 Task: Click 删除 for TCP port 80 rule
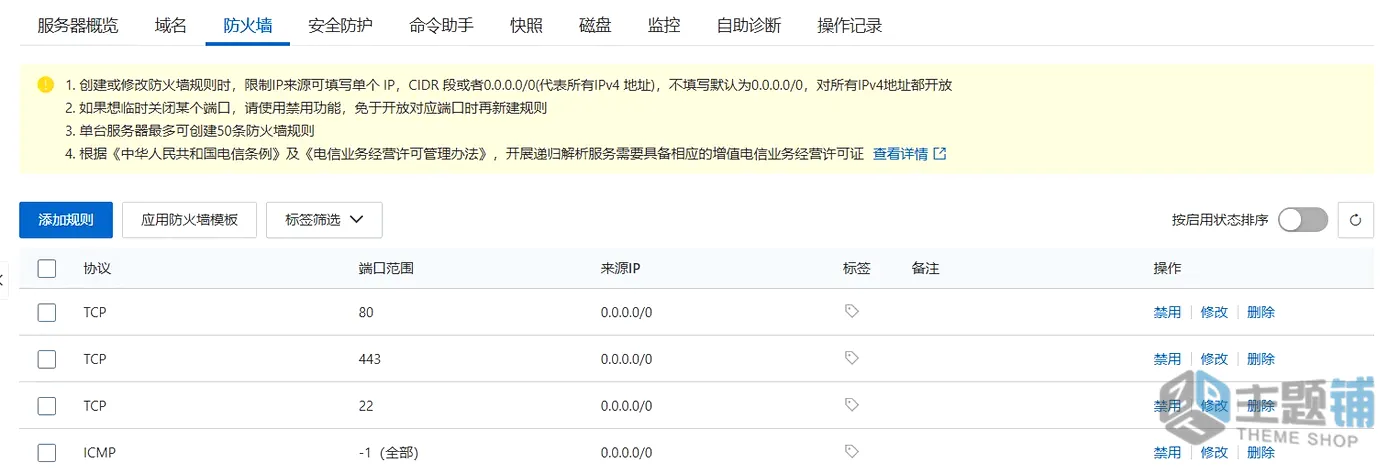point(1261,312)
